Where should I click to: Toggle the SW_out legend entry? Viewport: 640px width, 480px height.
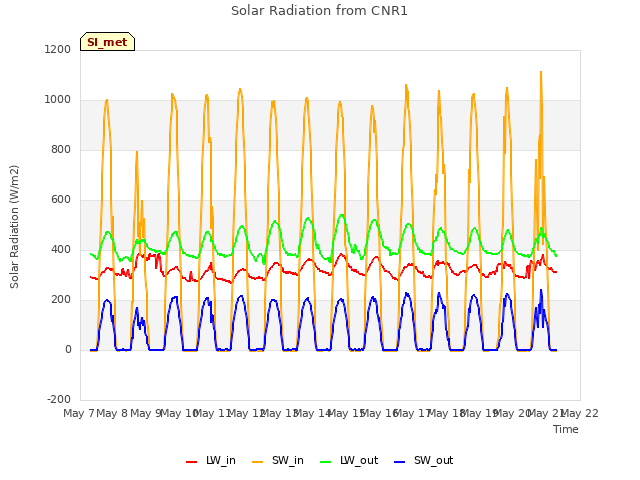[424, 460]
